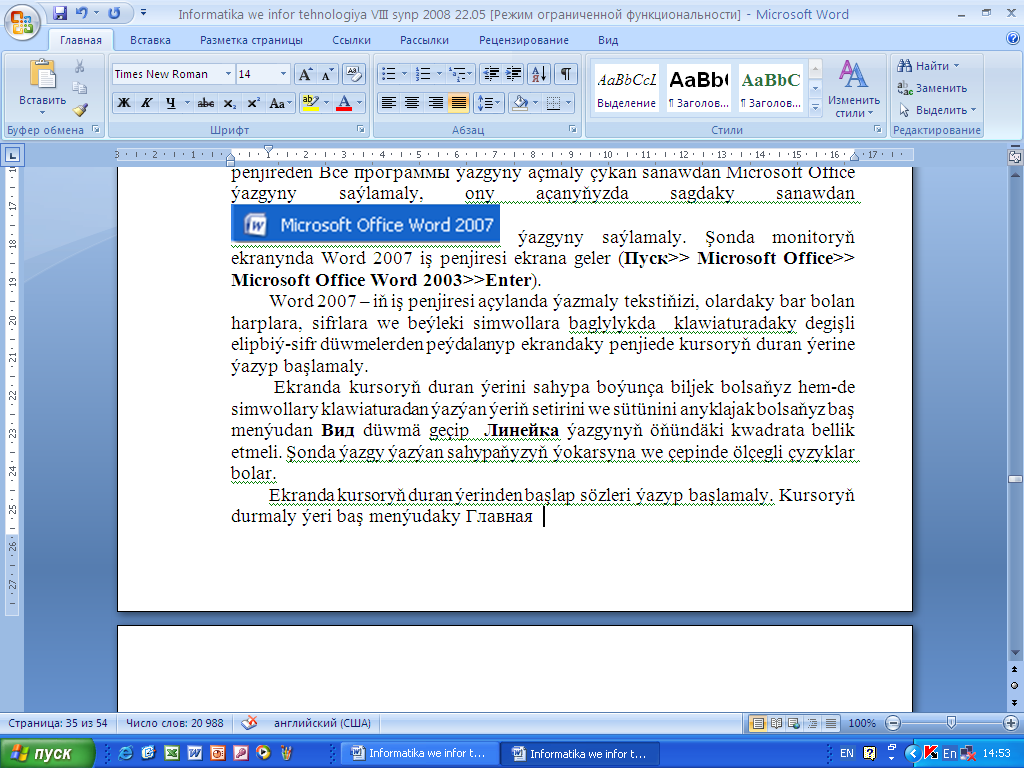Expand the borders dropdown arrow
The image size is (1024, 768).
(x=568, y=103)
